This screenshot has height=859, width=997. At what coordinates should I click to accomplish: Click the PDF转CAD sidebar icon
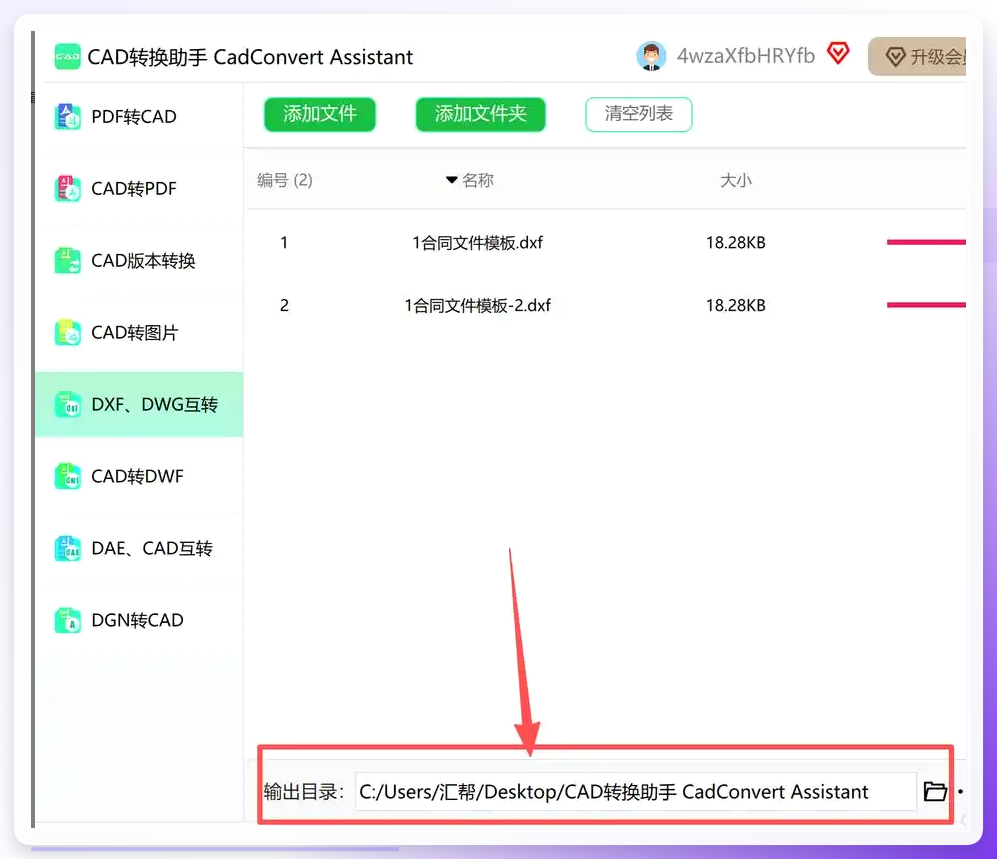point(67,116)
